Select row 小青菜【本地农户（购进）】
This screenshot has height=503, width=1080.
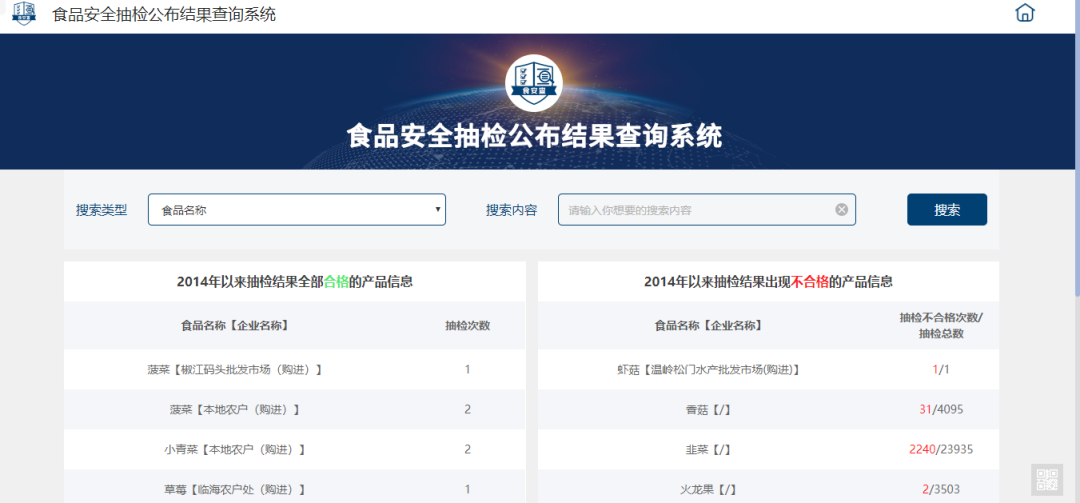point(295,449)
